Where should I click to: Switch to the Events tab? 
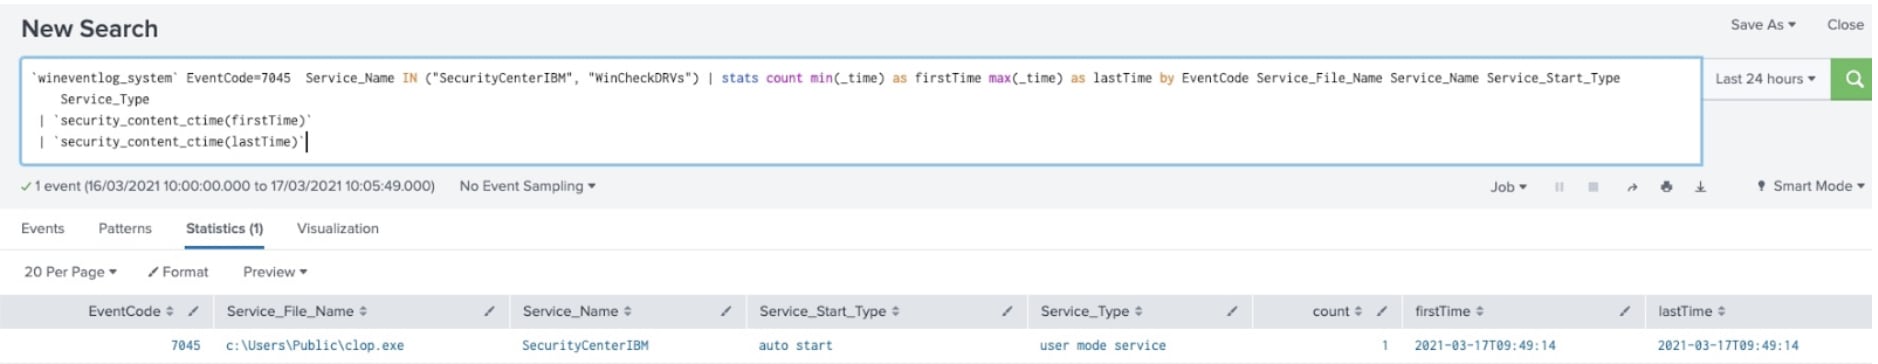tap(42, 229)
